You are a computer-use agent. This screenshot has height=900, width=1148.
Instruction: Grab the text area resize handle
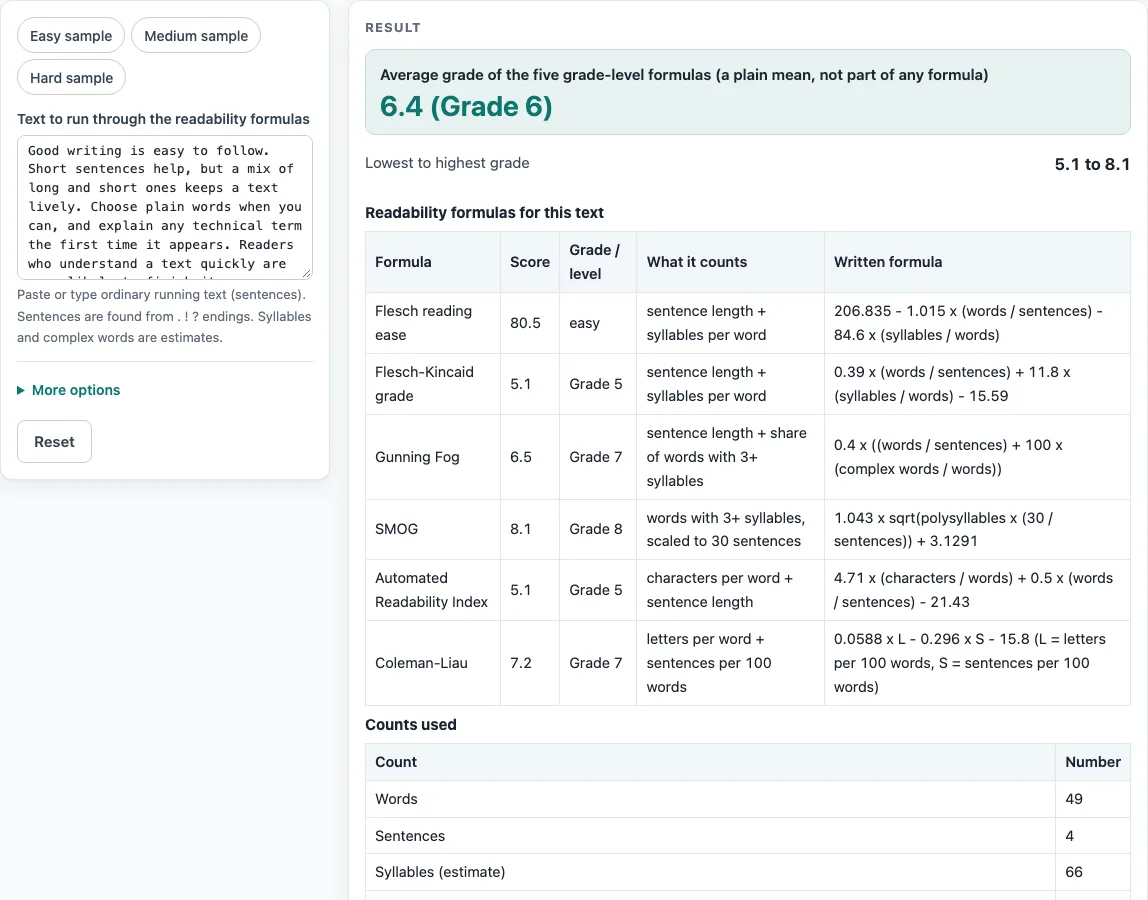pyautogui.click(x=307, y=273)
